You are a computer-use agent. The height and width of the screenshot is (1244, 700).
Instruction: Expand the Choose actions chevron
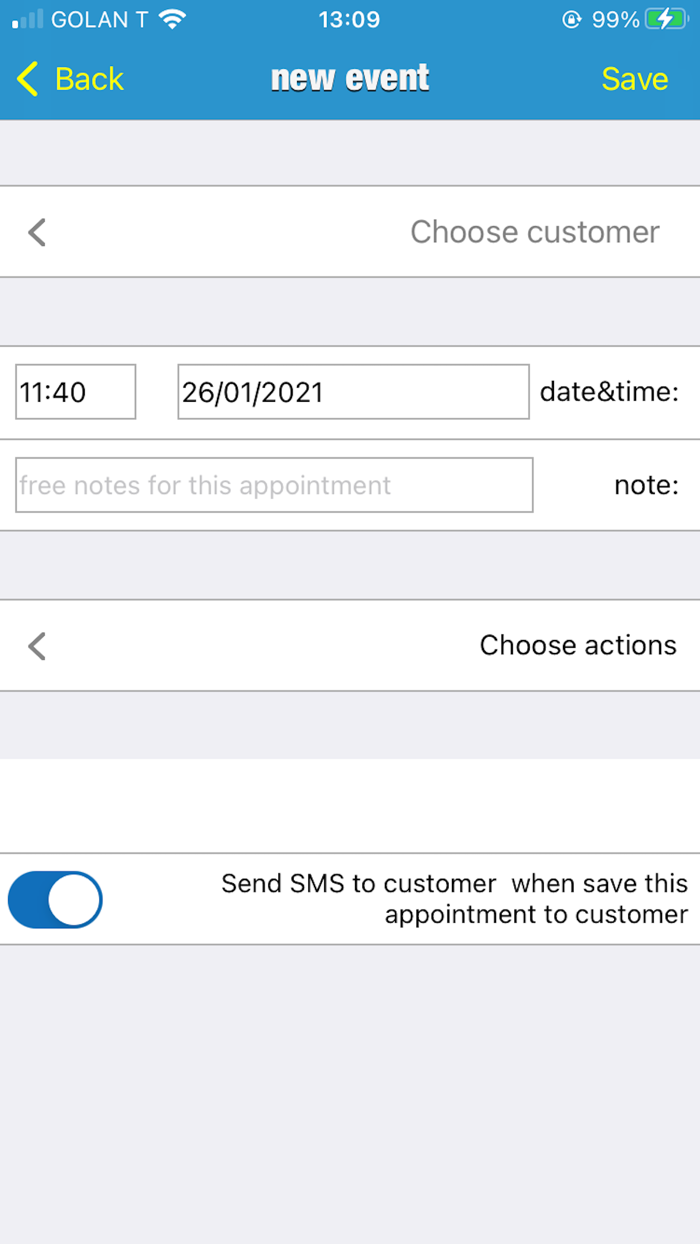(x=37, y=646)
